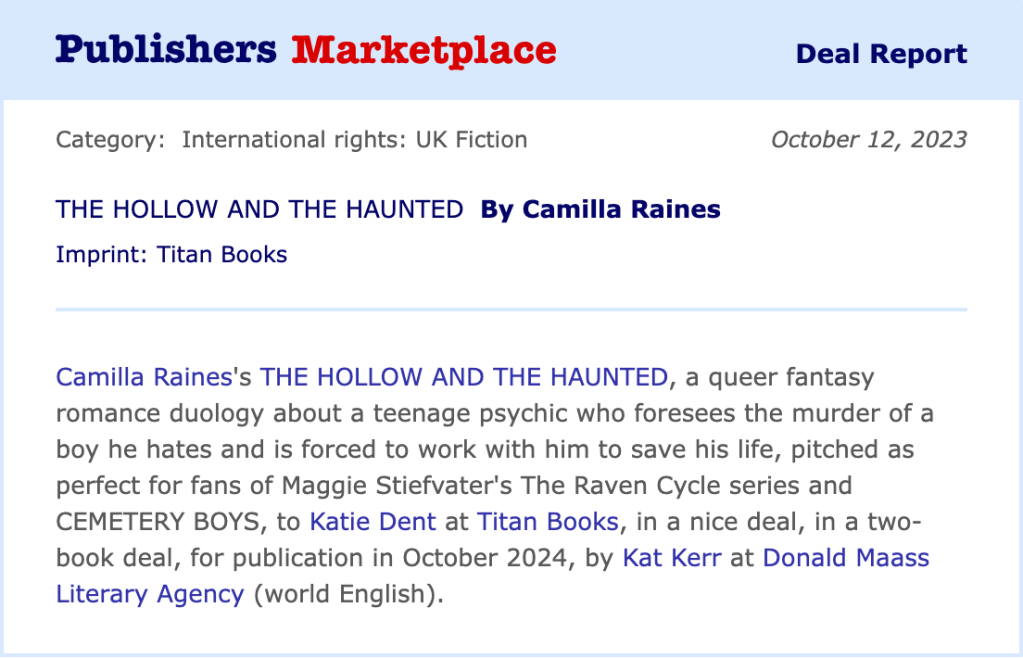Click the October 12, 2023 date
The height and width of the screenshot is (658, 1023).
pyautogui.click(x=868, y=140)
